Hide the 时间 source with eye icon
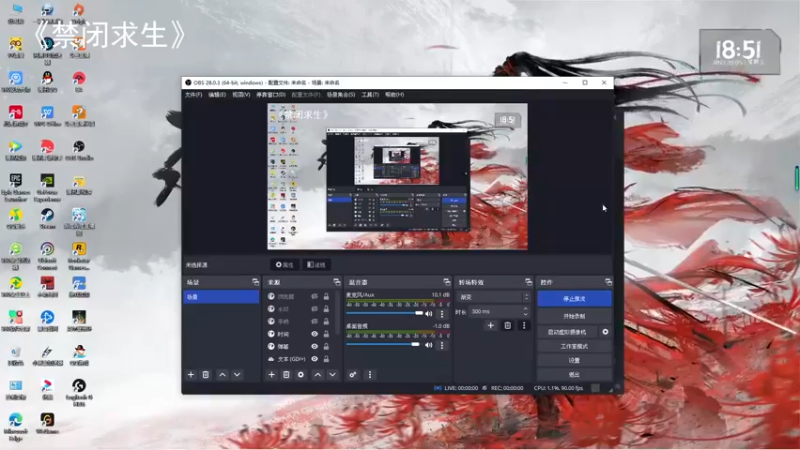800x450 pixels. click(x=314, y=334)
